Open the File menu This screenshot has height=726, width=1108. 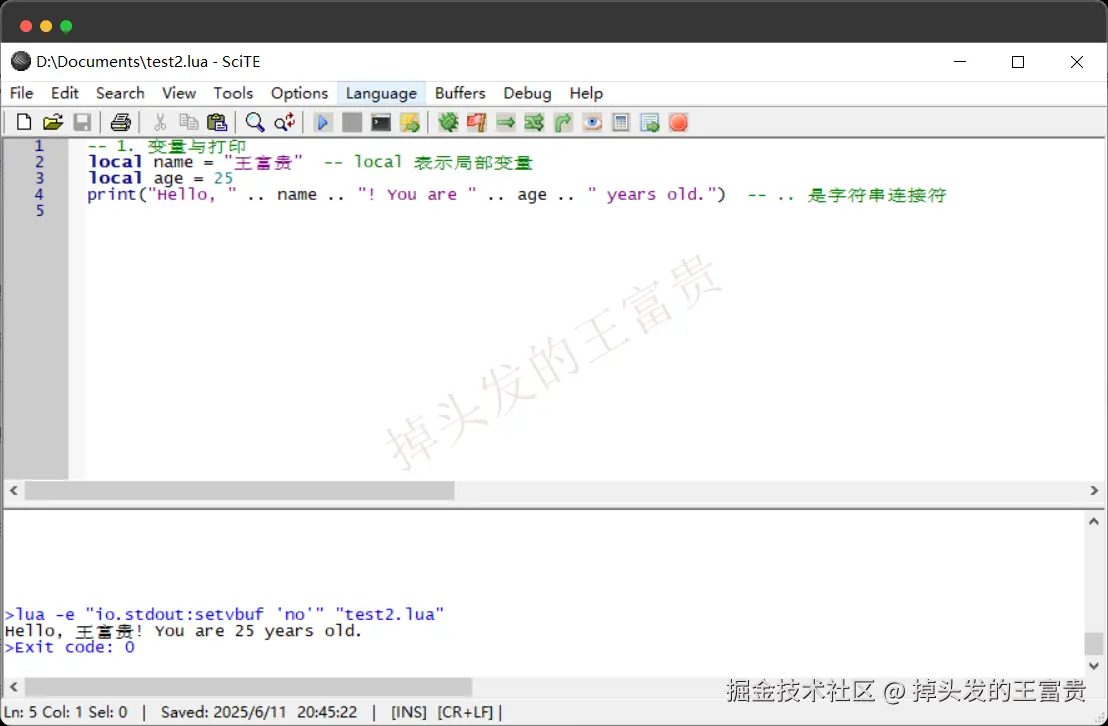point(21,93)
